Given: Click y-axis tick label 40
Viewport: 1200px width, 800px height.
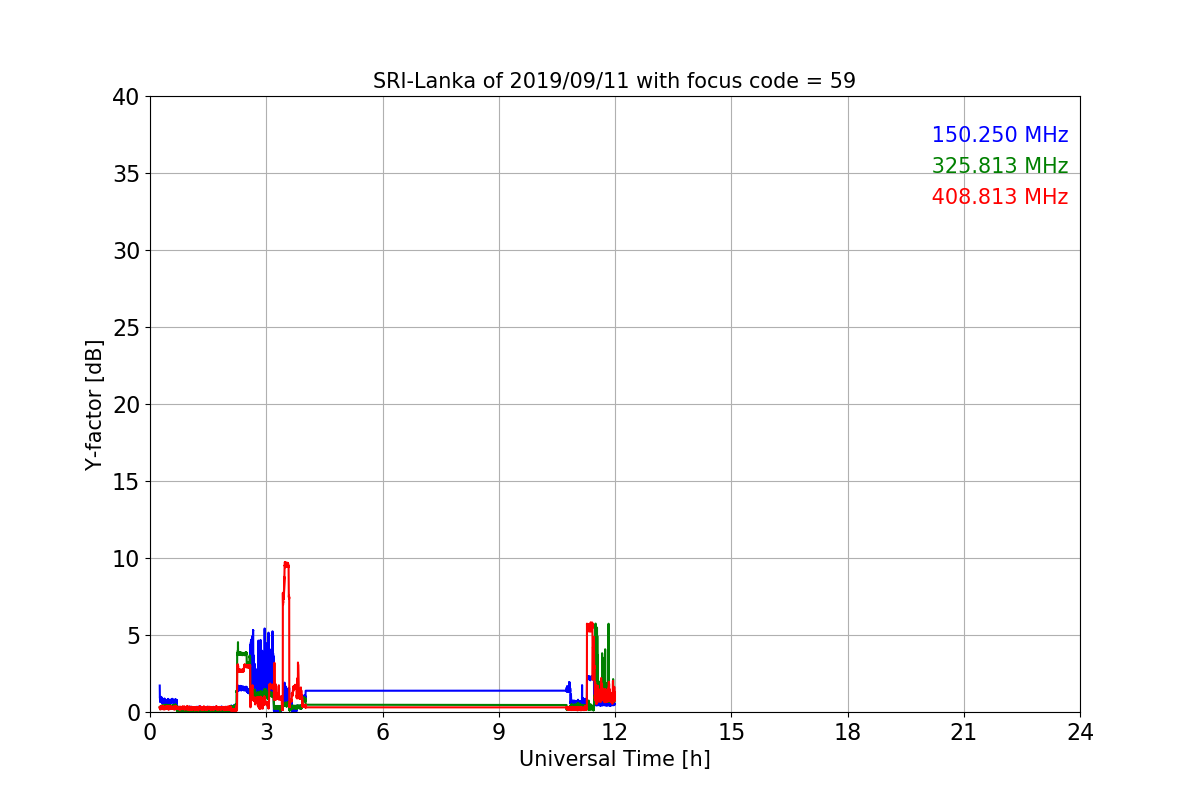Looking at the screenshot, I should pos(126,97).
